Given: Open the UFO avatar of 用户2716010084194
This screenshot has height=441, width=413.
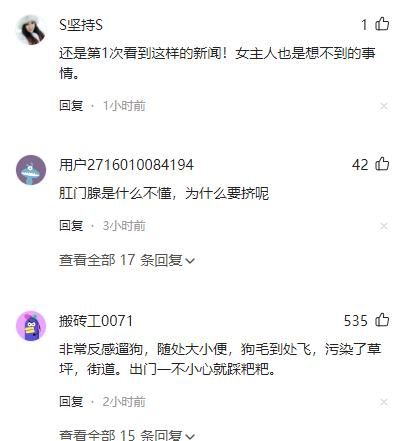Looking at the screenshot, I should click(31, 170).
